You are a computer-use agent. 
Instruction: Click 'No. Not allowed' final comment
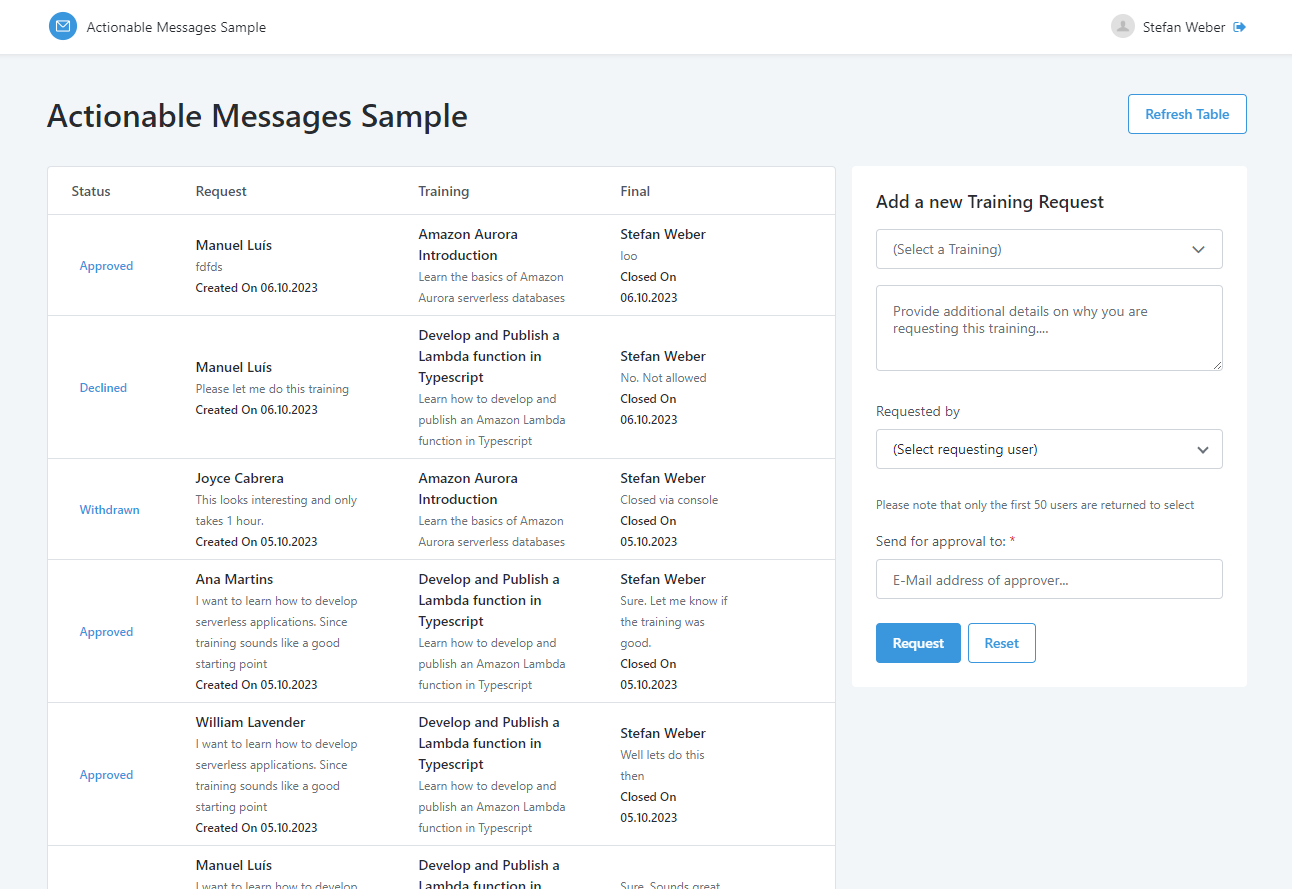(663, 378)
